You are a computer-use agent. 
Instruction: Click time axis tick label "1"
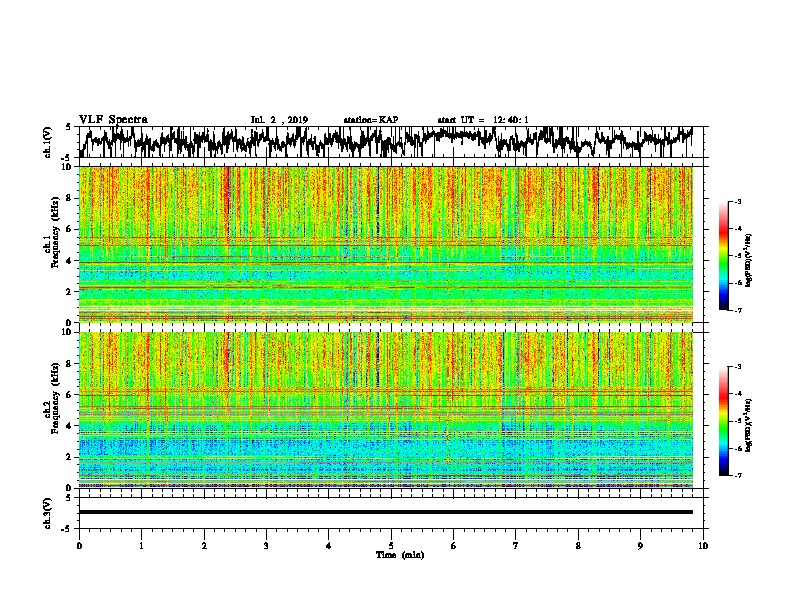(141, 546)
